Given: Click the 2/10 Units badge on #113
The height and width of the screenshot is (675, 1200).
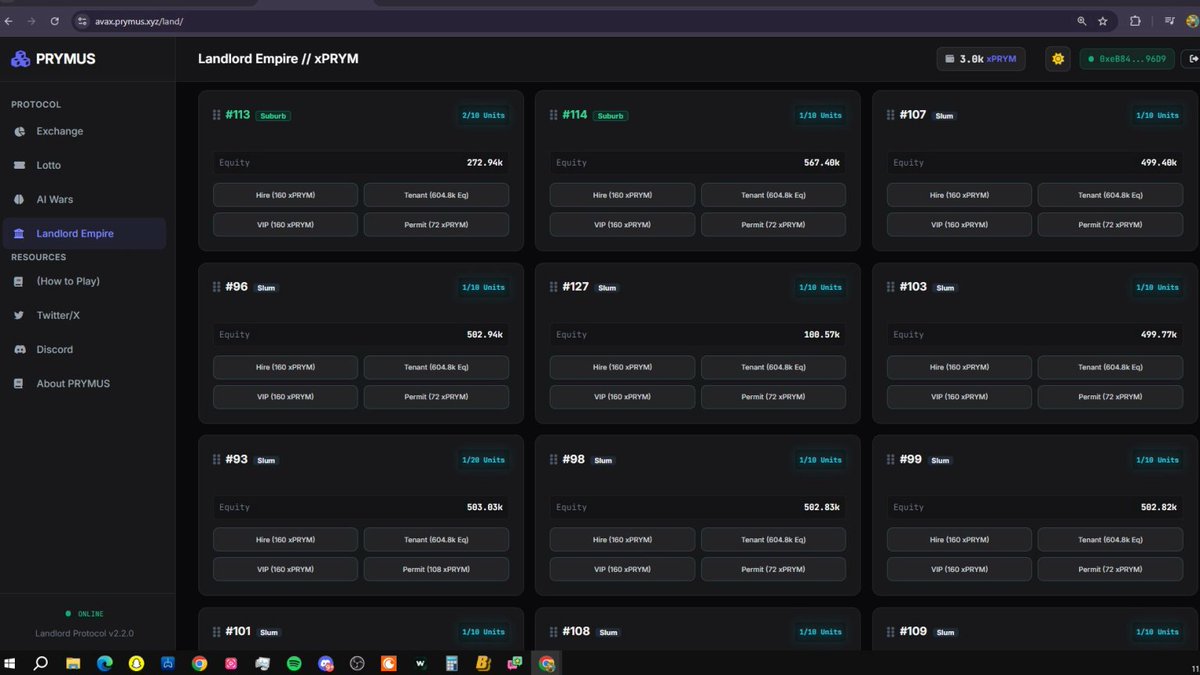Looking at the screenshot, I should (x=483, y=115).
